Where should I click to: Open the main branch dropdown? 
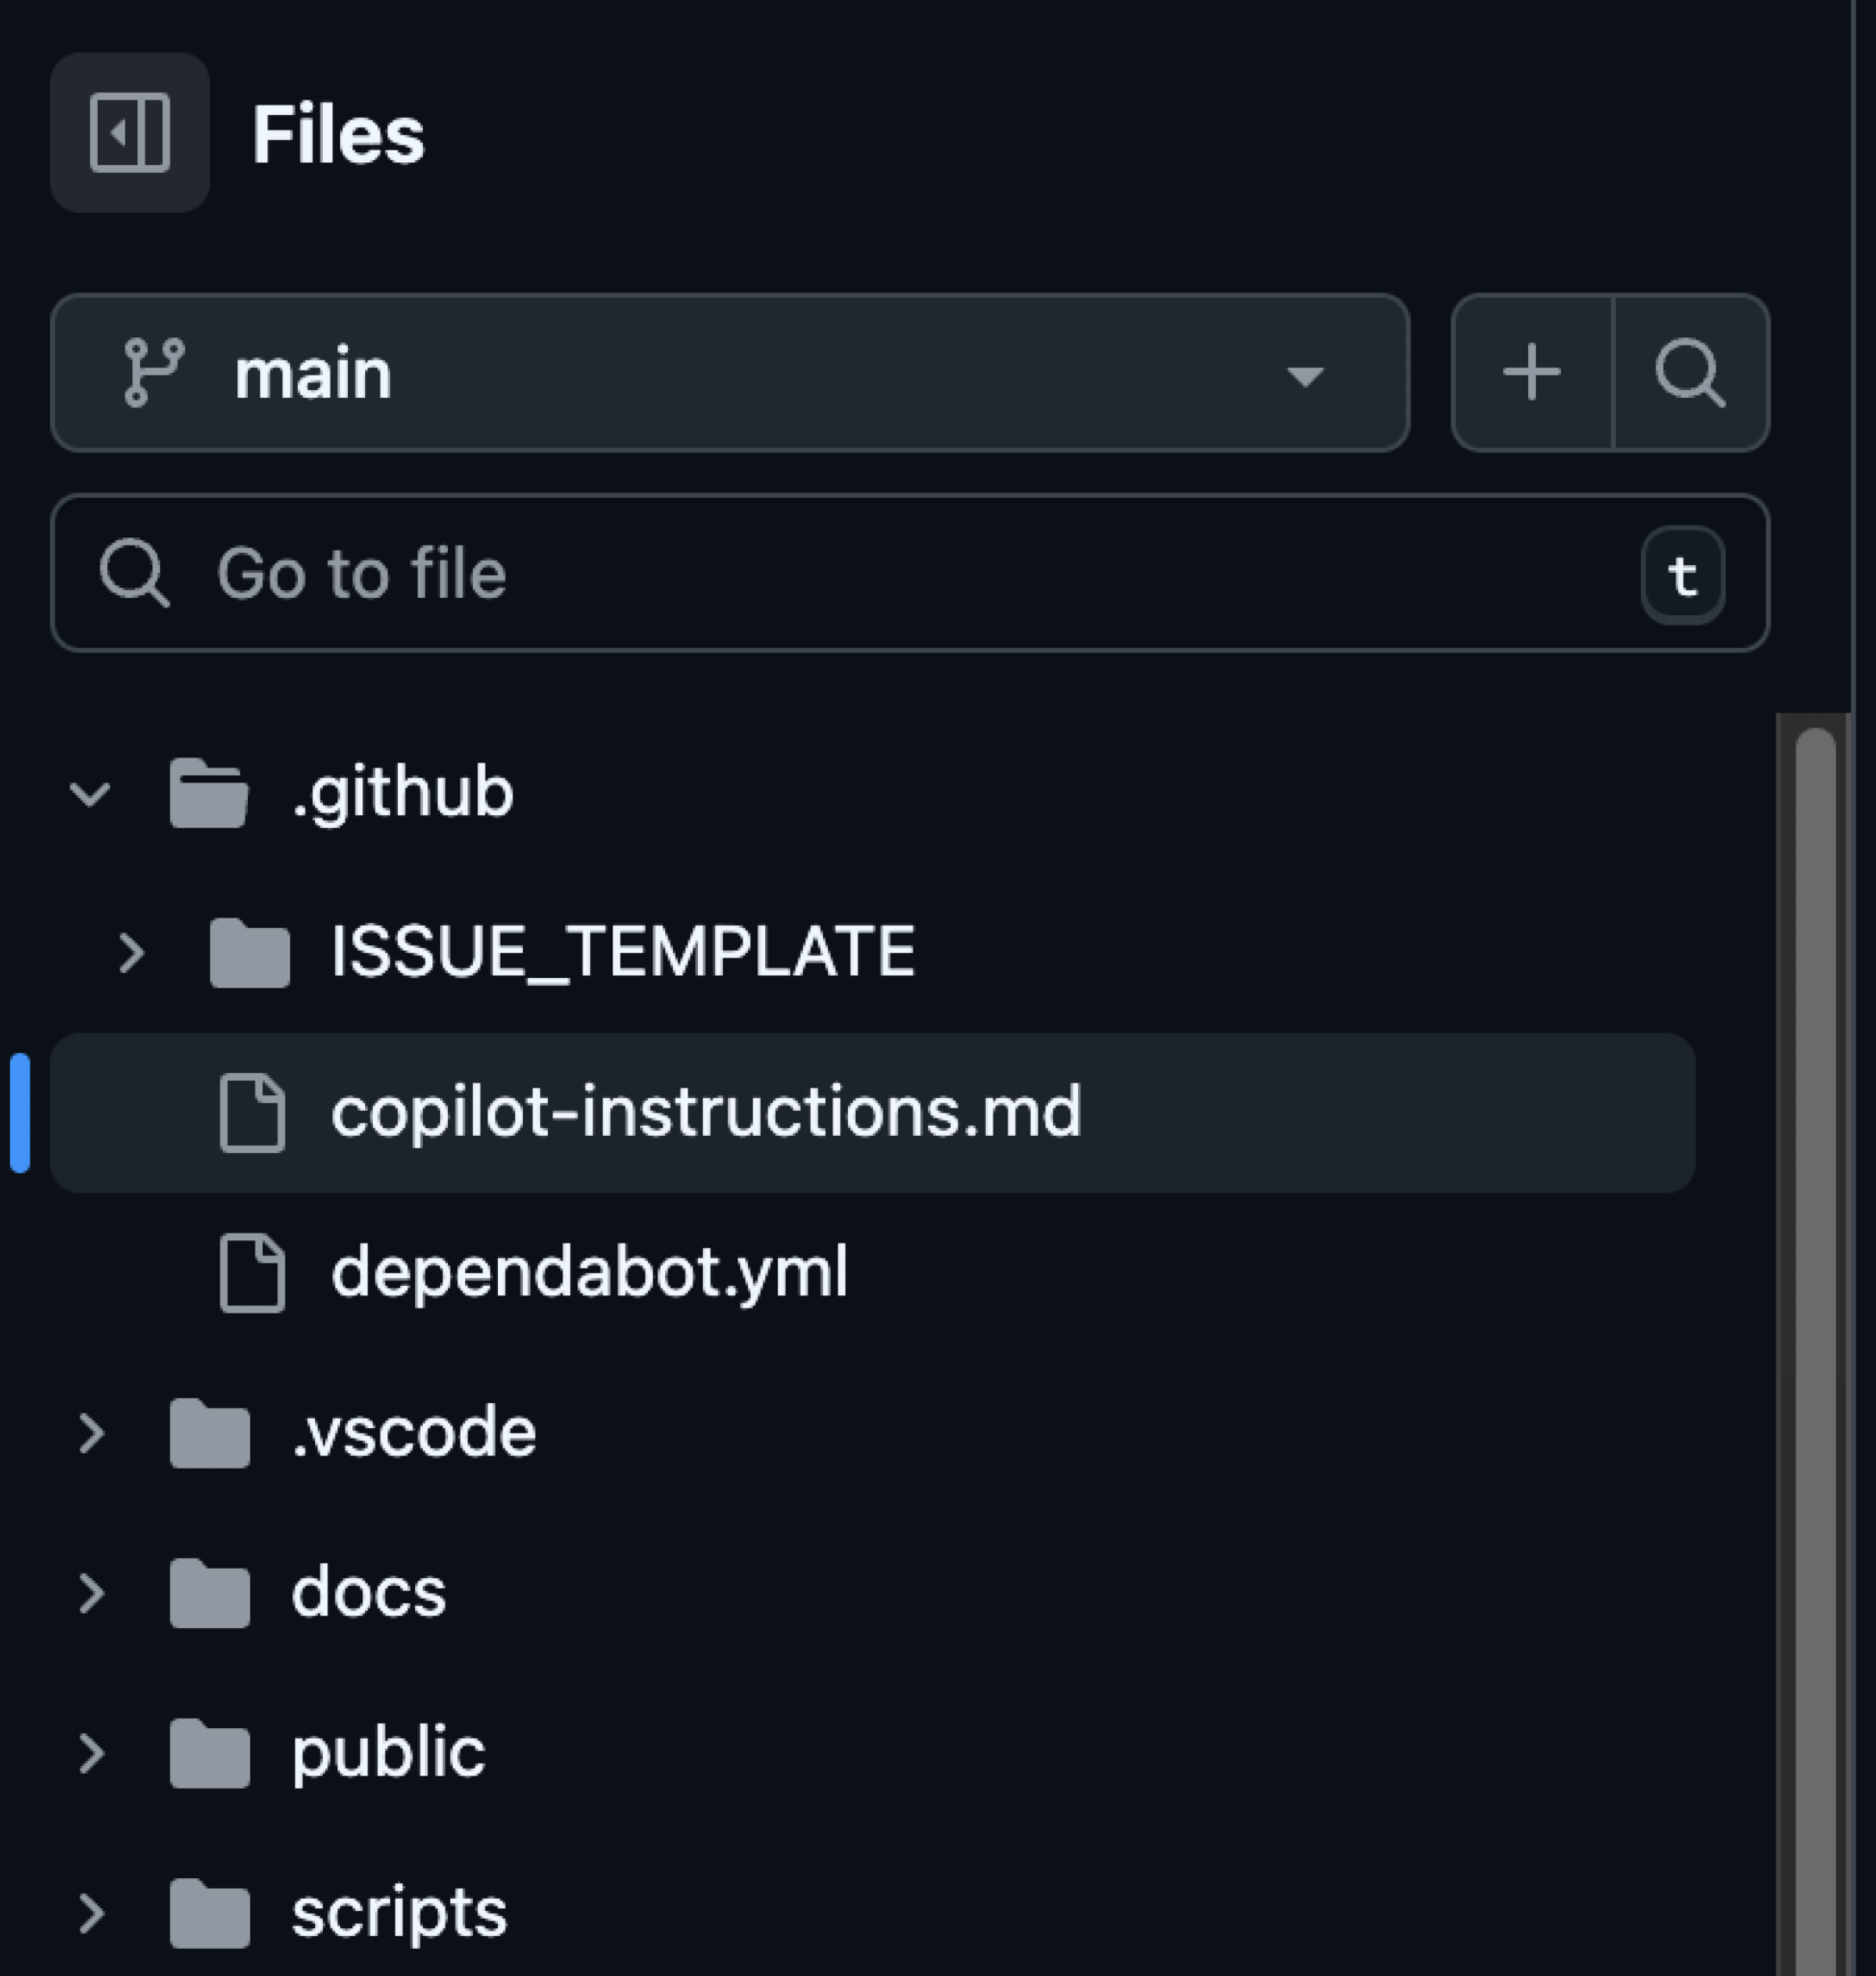click(x=1304, y=375)
